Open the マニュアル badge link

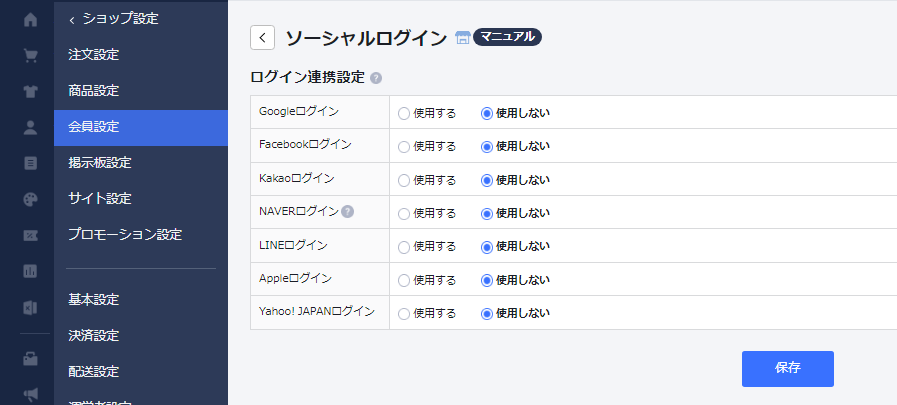[507, 37]
